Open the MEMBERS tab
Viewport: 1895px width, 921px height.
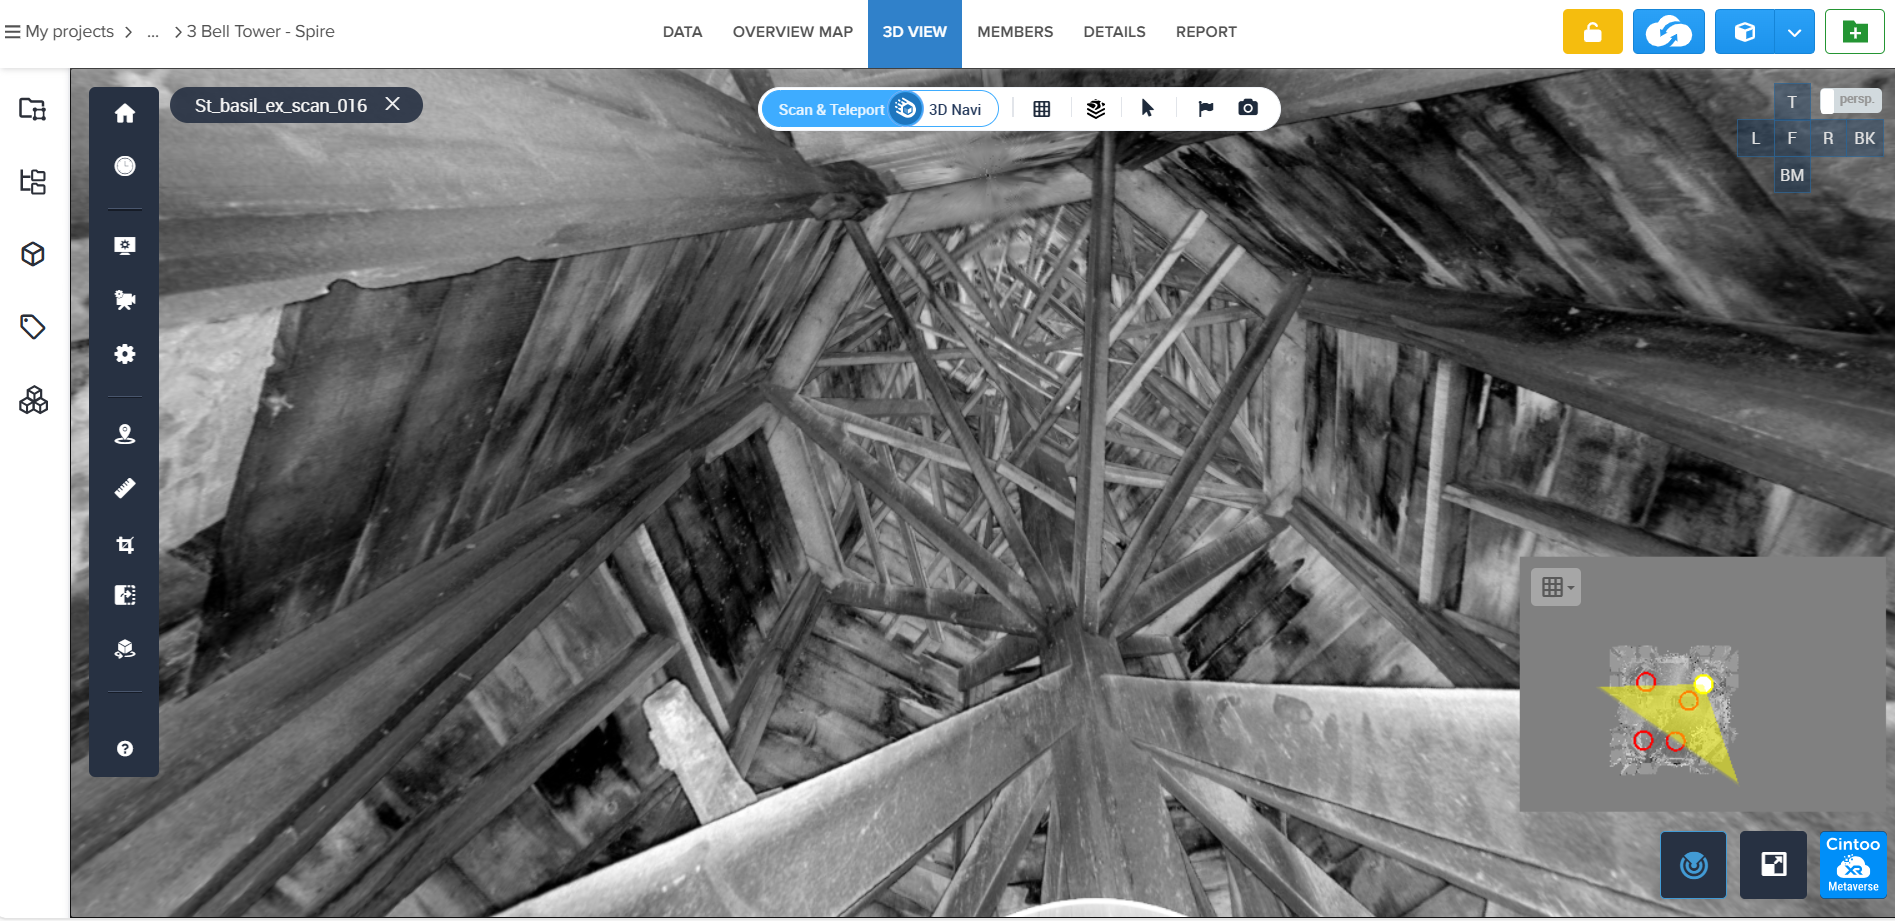pos(1015,32)
